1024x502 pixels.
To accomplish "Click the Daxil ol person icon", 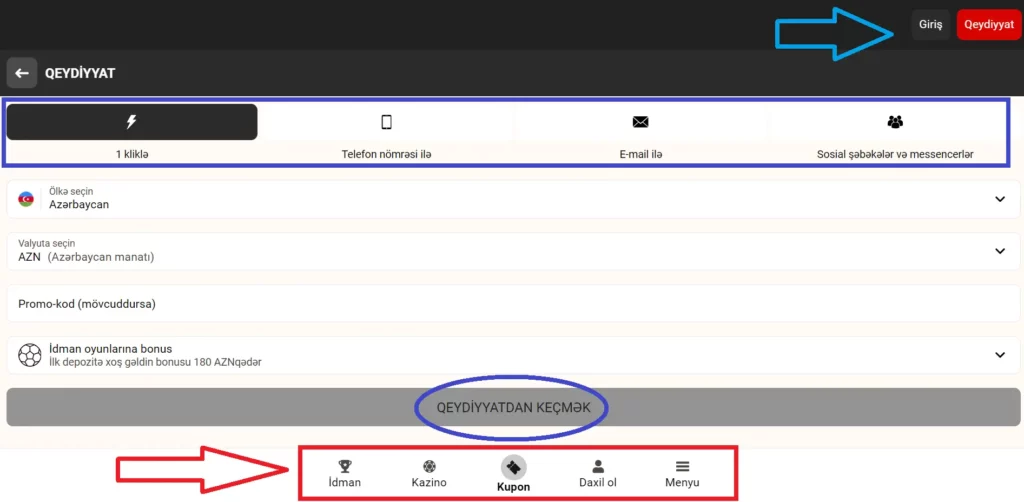I will 598,467.
